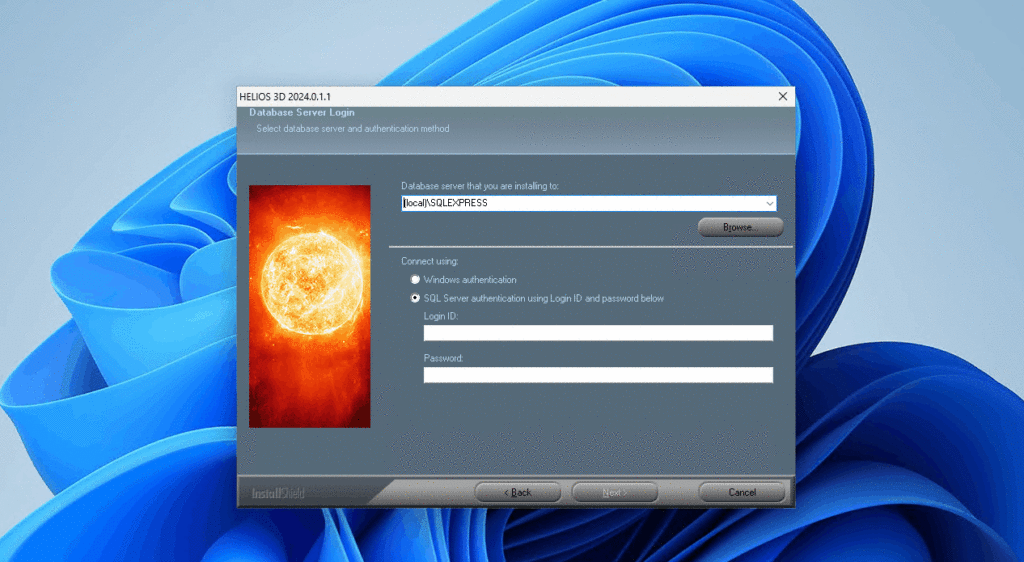Viewport: 1024px width, 562px height.
Task: Cancel the HELIOS 3D installation
Action: [742, 492]
